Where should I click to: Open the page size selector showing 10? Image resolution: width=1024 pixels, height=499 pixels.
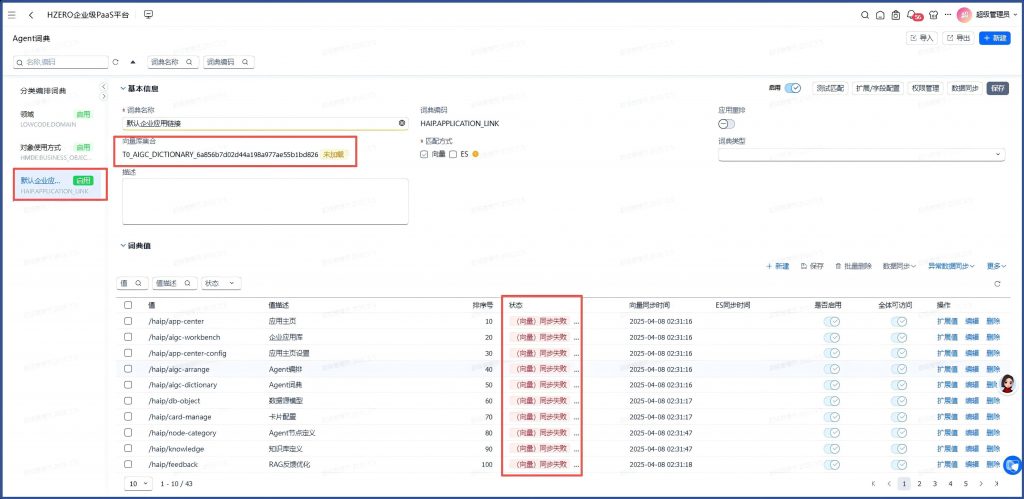(x=139, y=483)
